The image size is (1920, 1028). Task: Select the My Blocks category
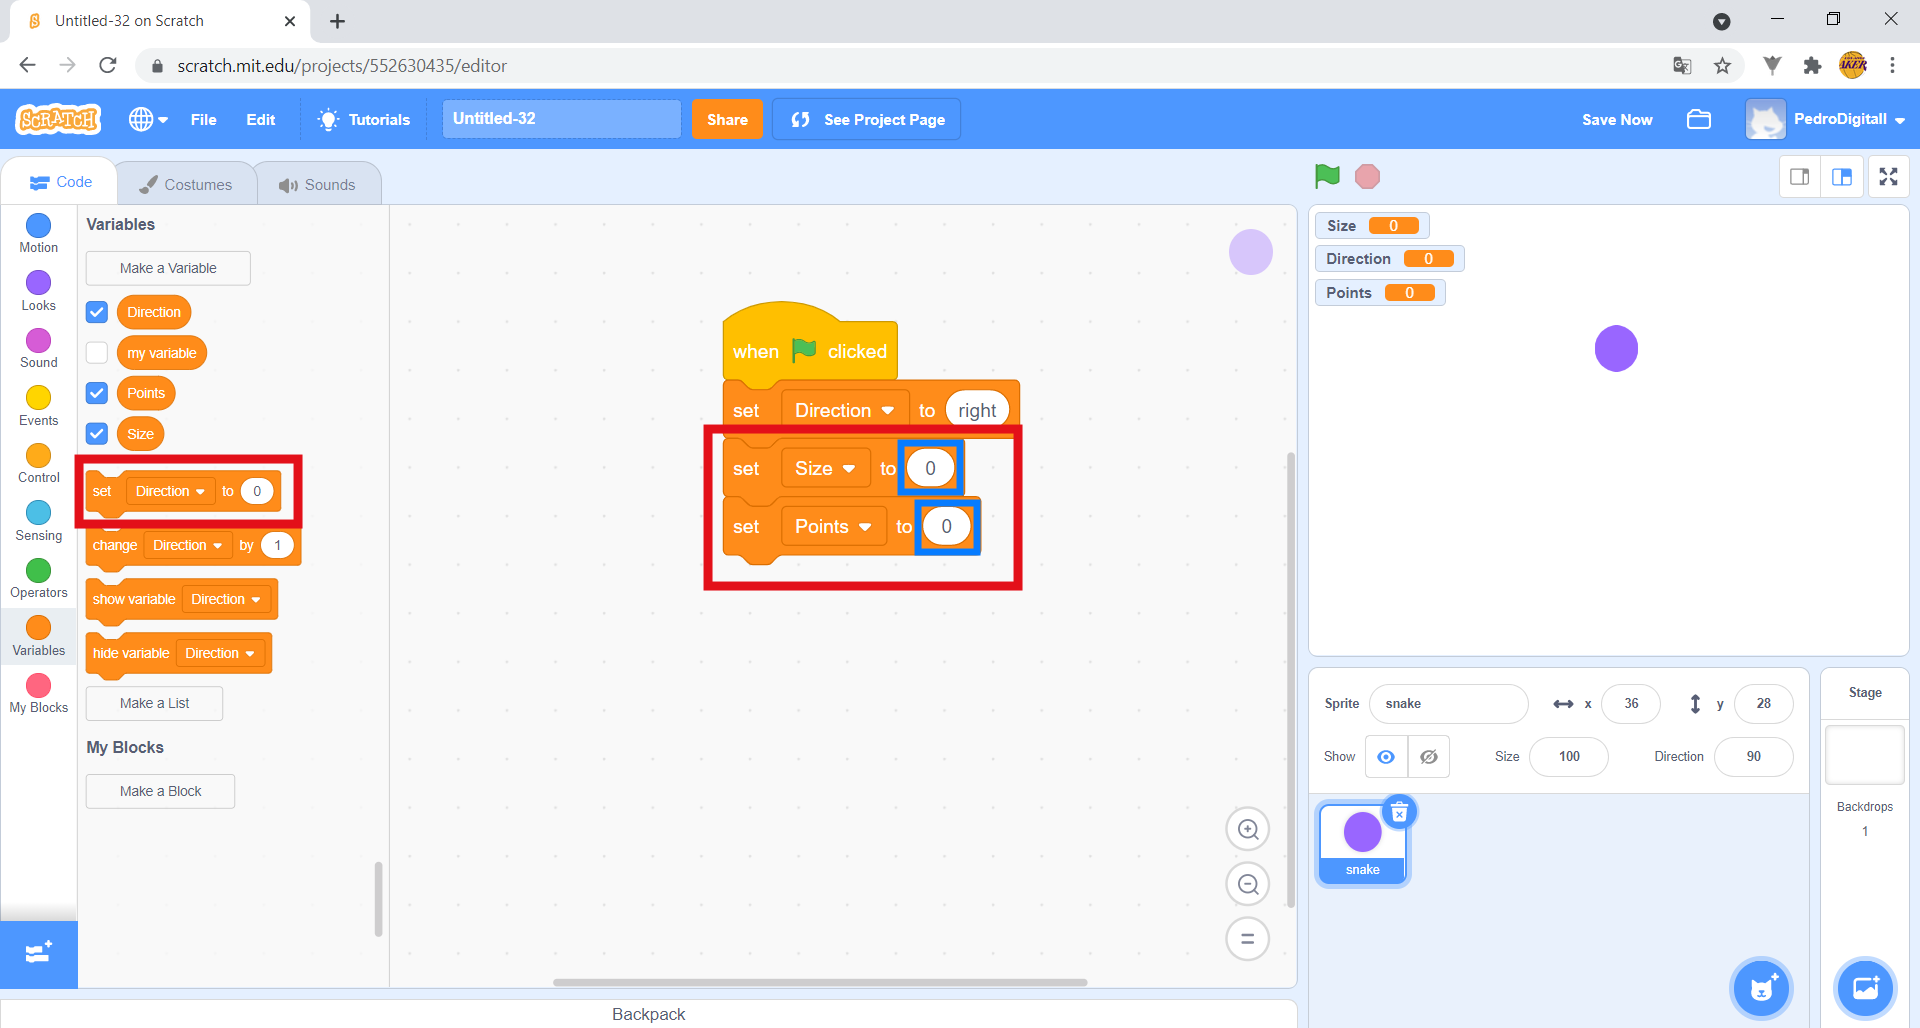click(x=38, y=694)
